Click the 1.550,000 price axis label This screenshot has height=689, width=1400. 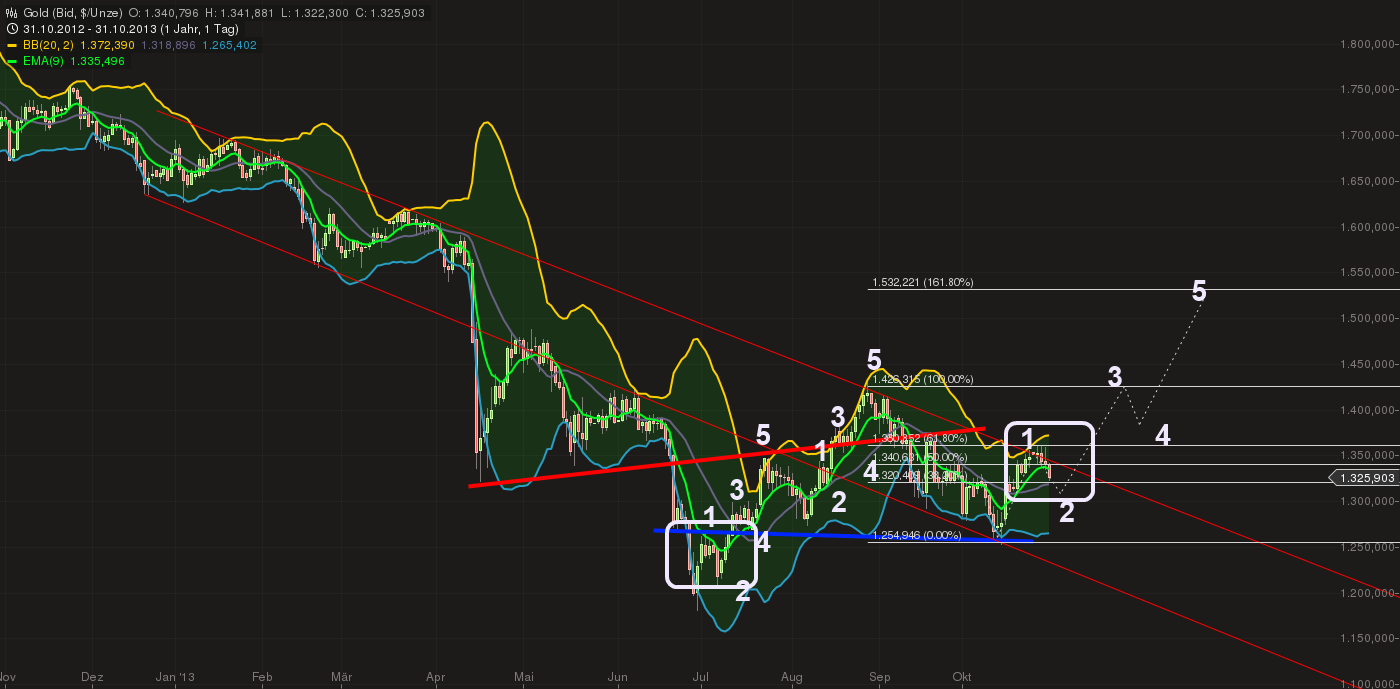pyautogui.click(x=1369, y=272)
